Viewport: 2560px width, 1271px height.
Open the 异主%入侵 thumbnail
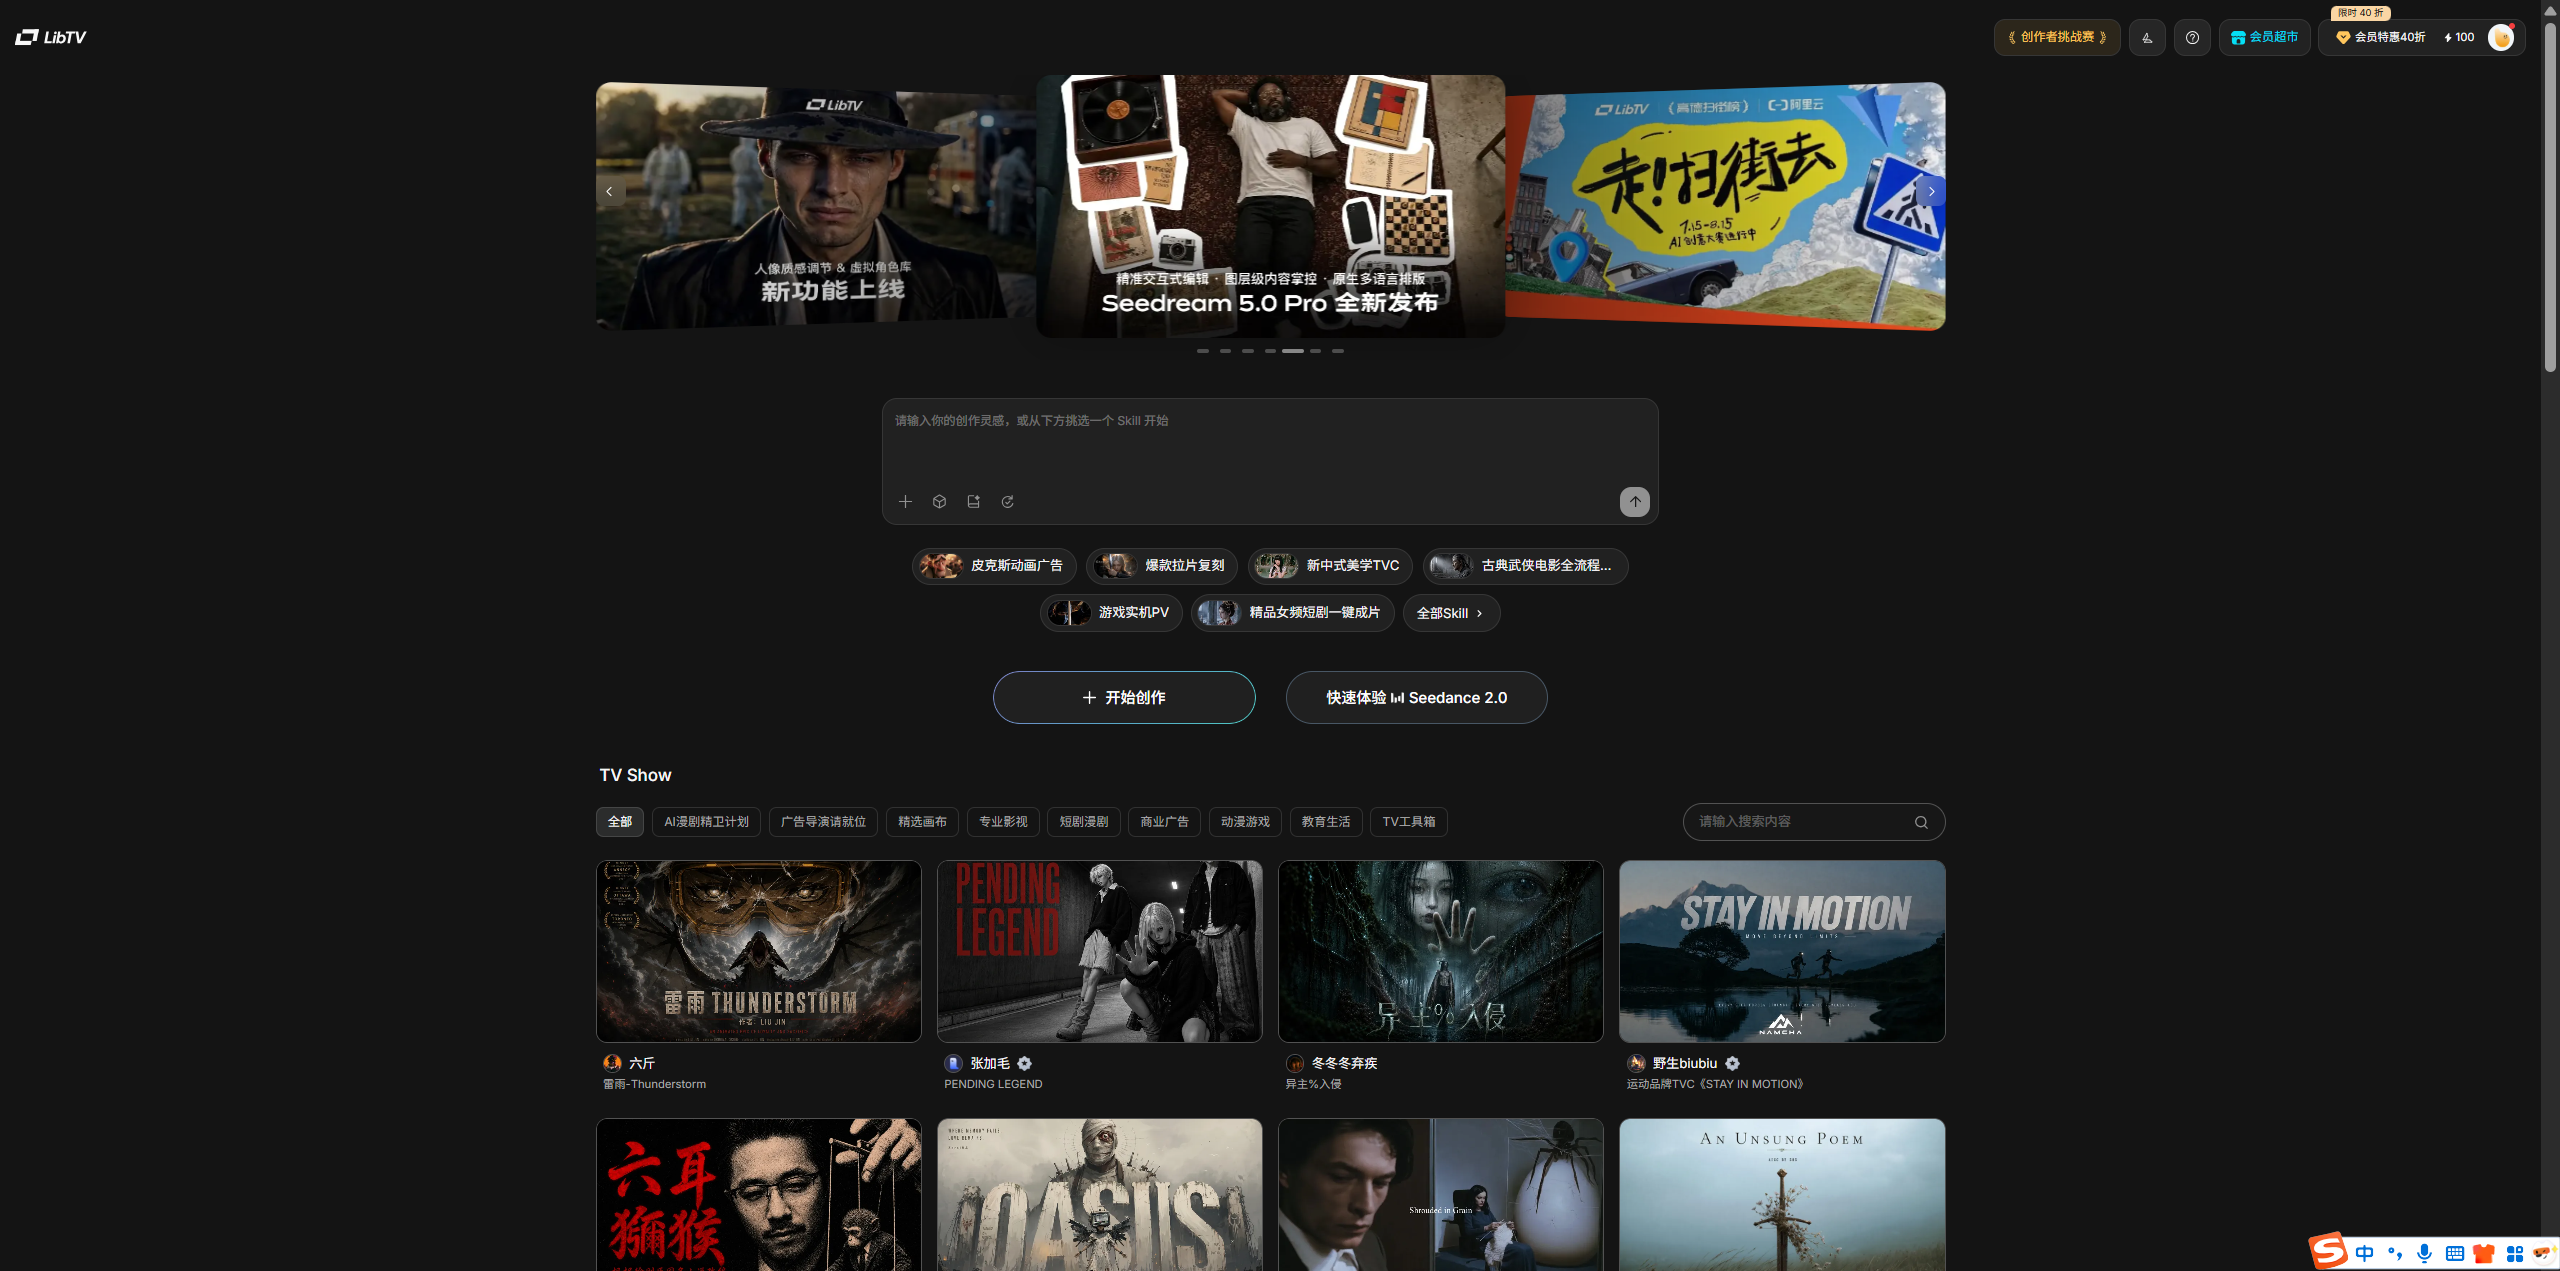[x=1441, y=951]
